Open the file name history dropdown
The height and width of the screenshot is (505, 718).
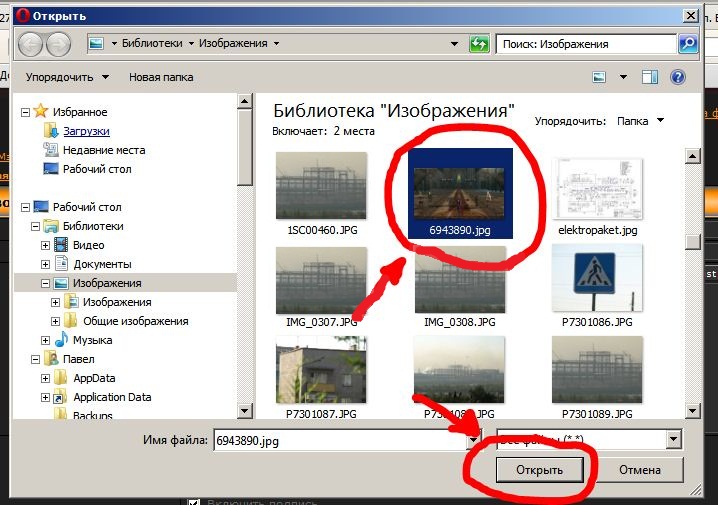tap(474, 440)
